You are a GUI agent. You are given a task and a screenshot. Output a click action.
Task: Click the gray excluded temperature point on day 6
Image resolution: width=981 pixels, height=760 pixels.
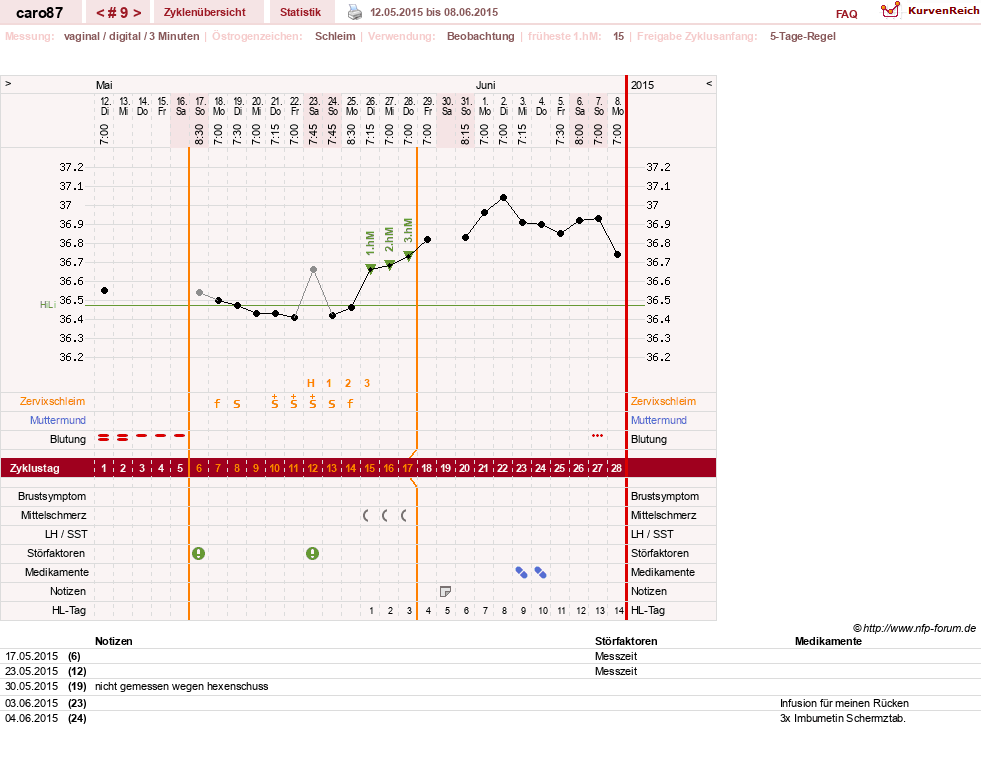200,292
